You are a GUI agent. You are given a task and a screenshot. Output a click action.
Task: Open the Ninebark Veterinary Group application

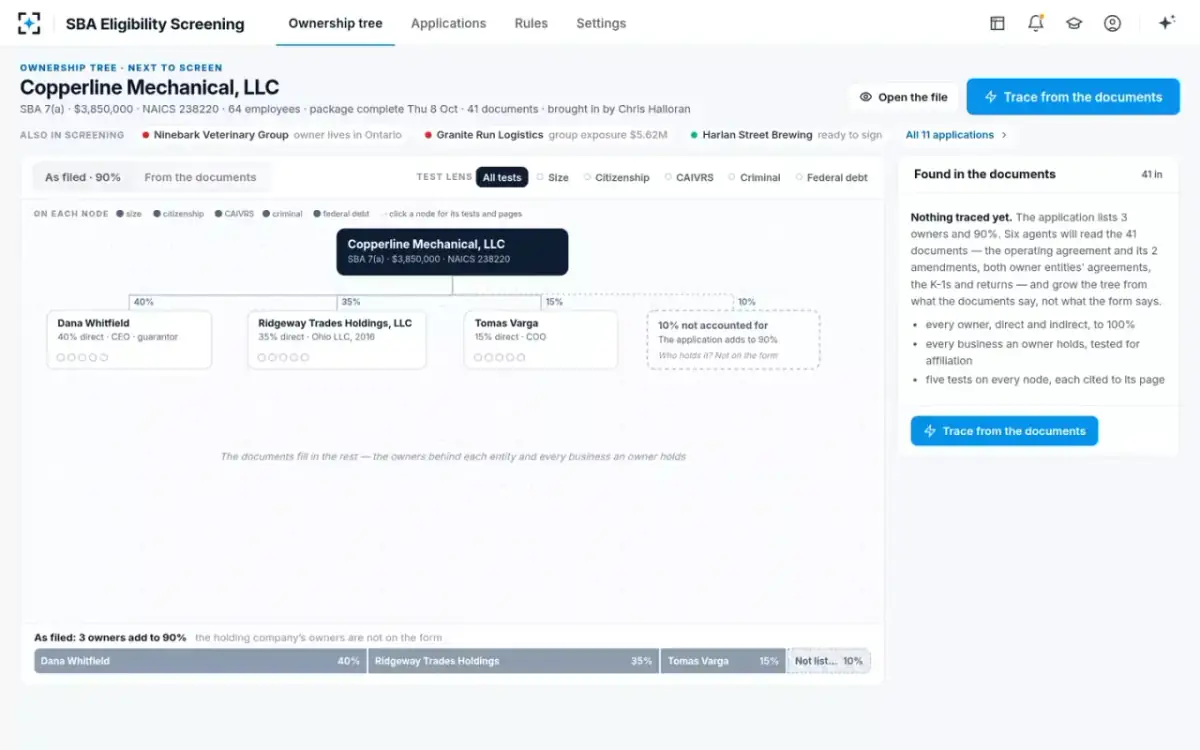click(x=272, y=135)
